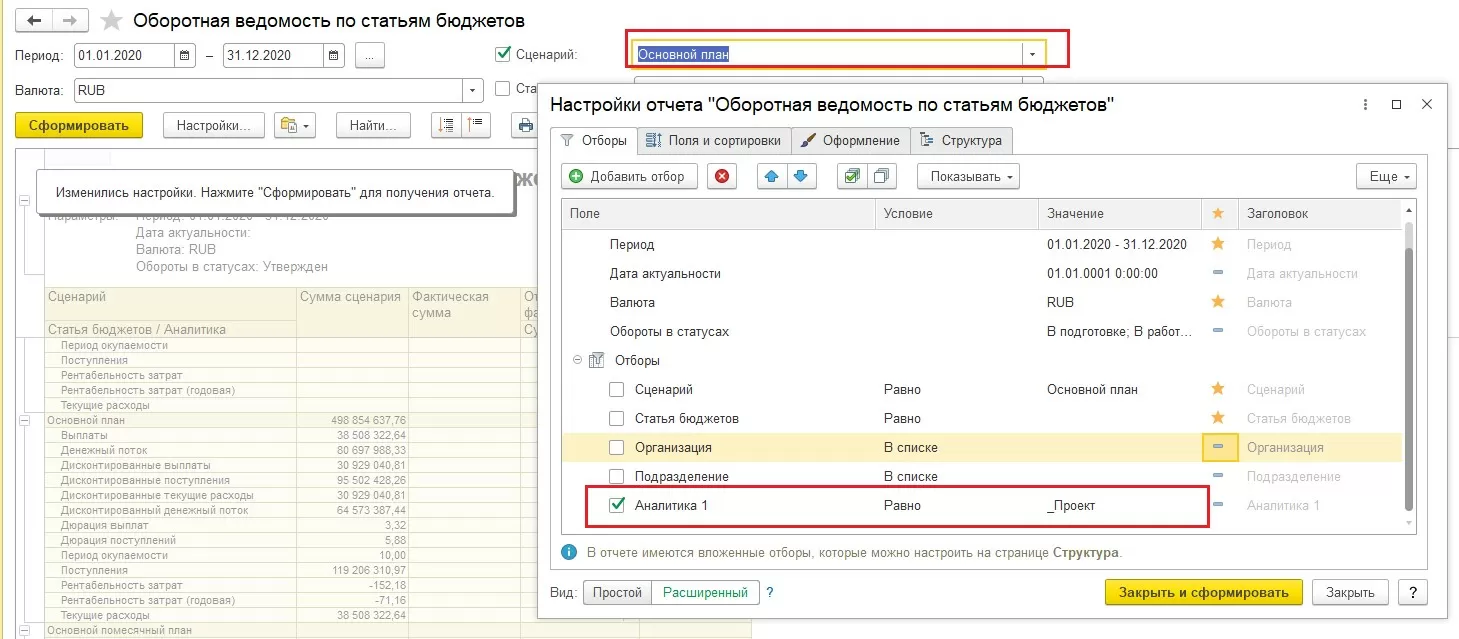This screenshot has width=1459, height=639.
Task: Collapse the Основной помесячный план group
Action: [x=24, y=631]
